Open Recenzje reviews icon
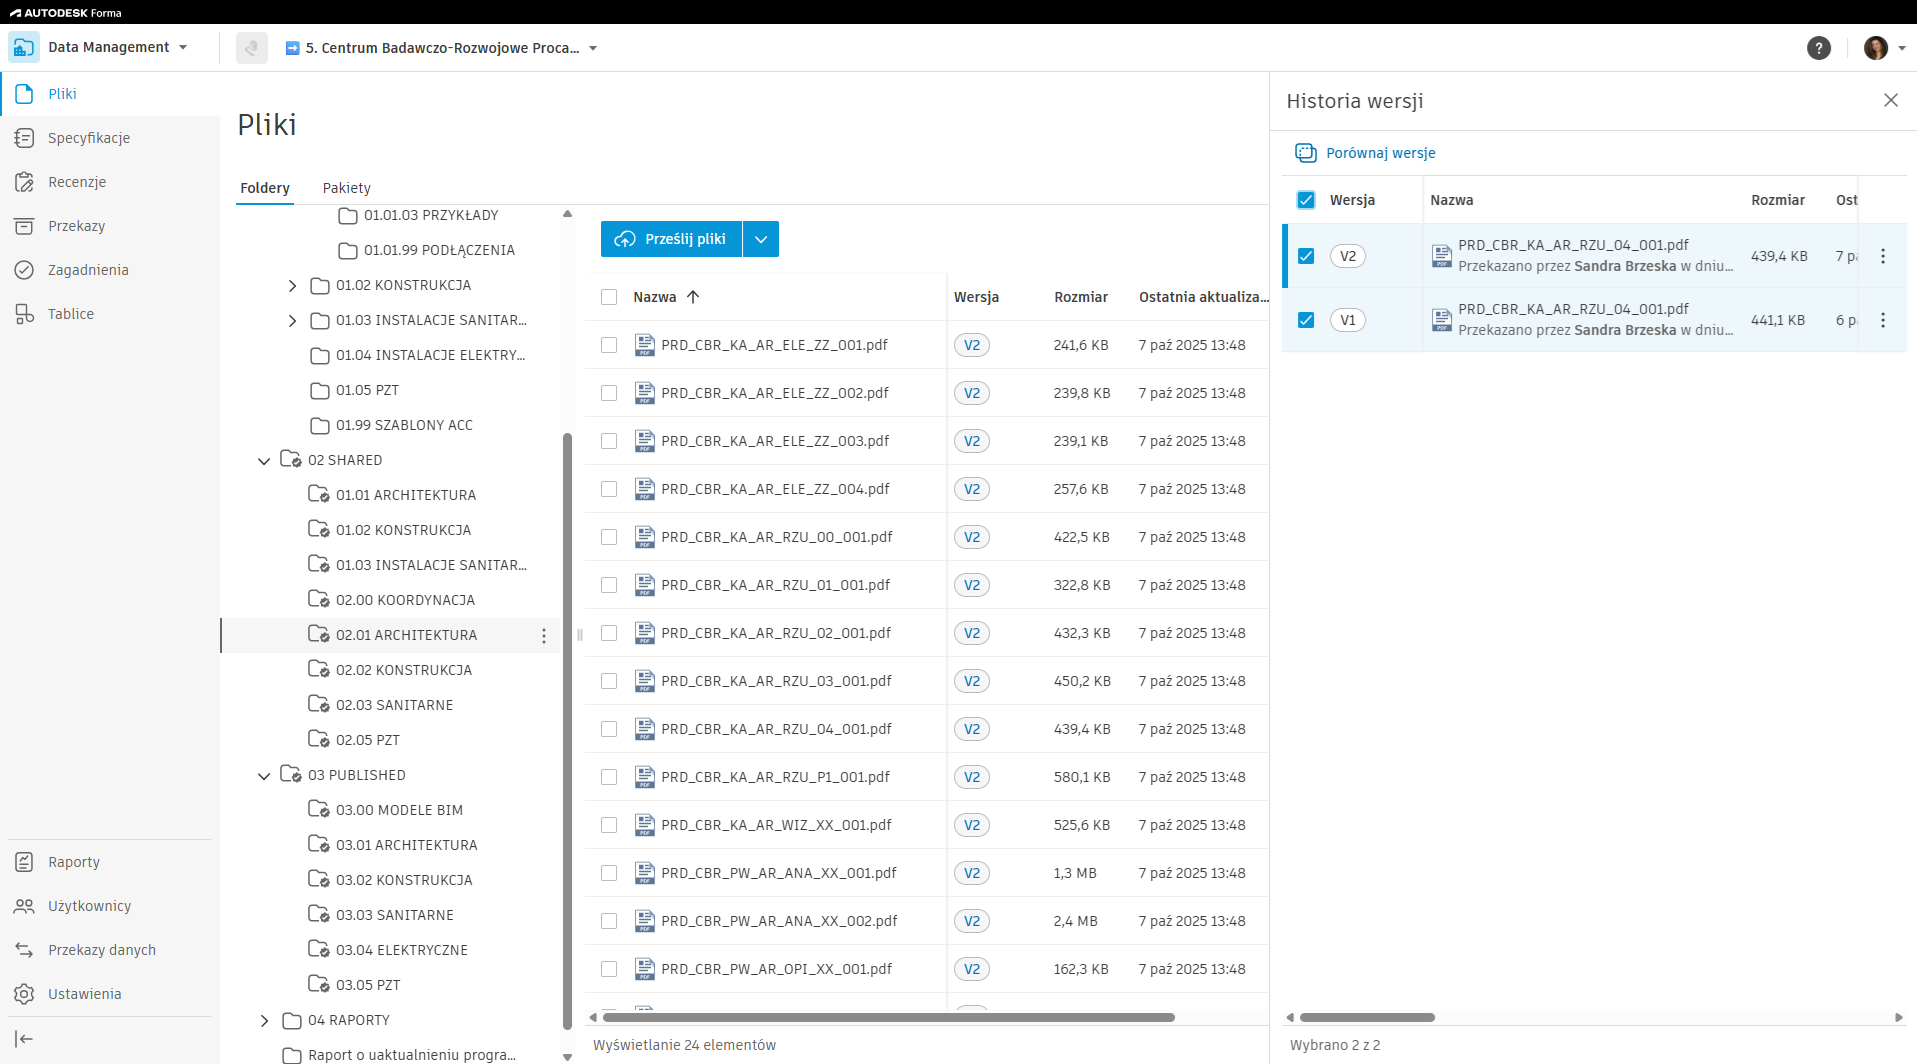 pyautogui.click(x=24, y=182)
